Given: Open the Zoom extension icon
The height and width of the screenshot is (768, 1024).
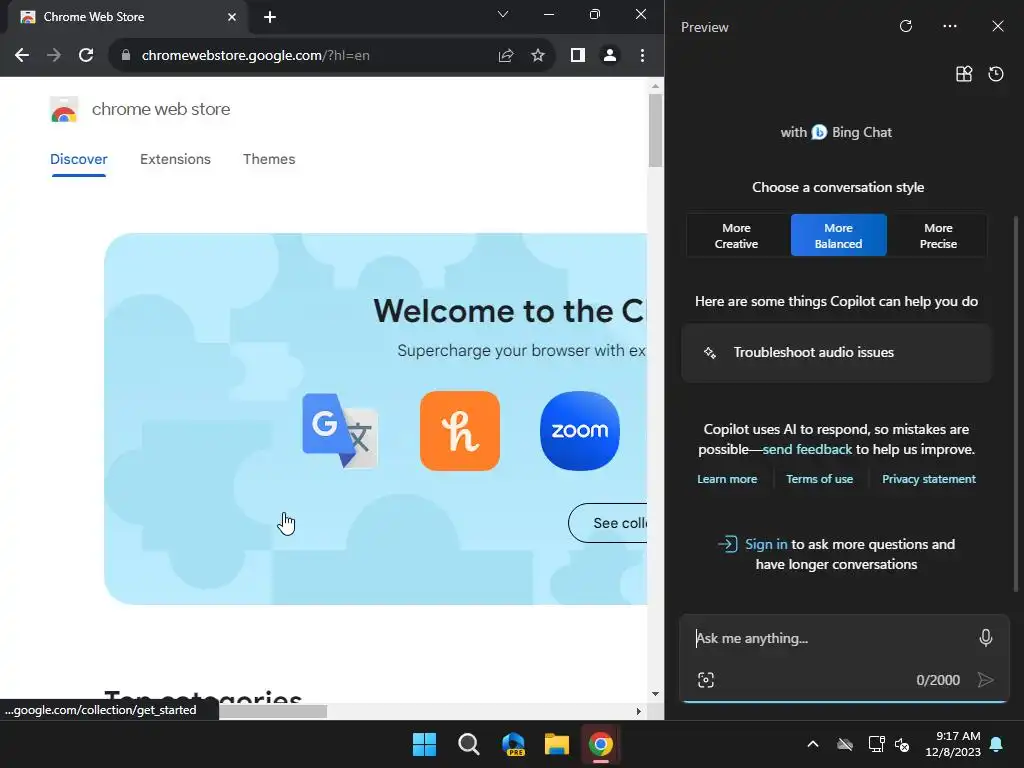Looking at the screenshot, I should coord(580,430).
